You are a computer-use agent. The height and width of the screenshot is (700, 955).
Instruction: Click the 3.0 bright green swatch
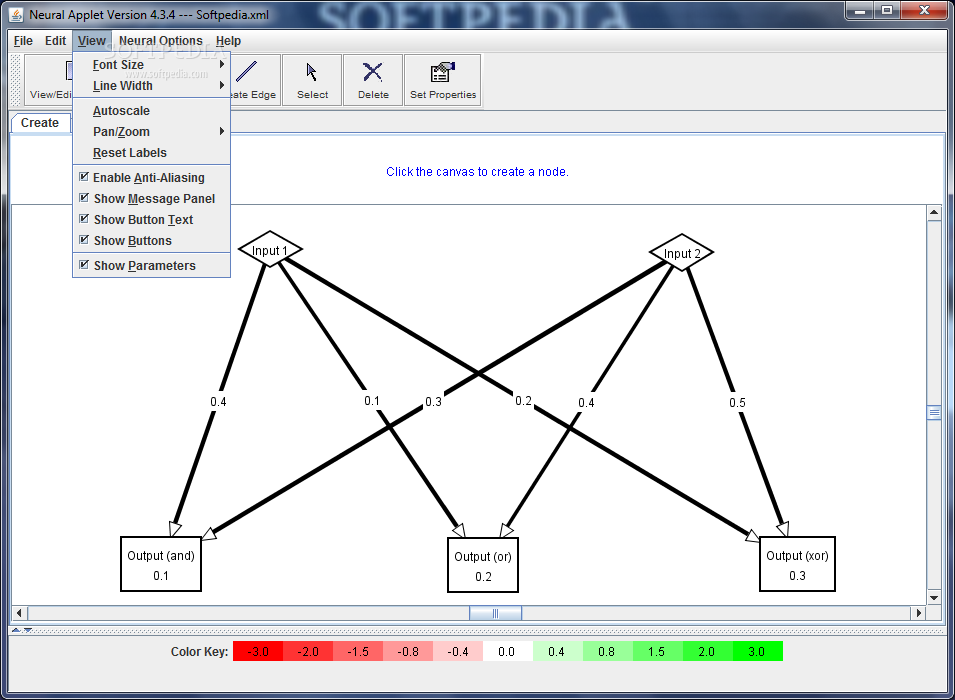click(758, 651)
